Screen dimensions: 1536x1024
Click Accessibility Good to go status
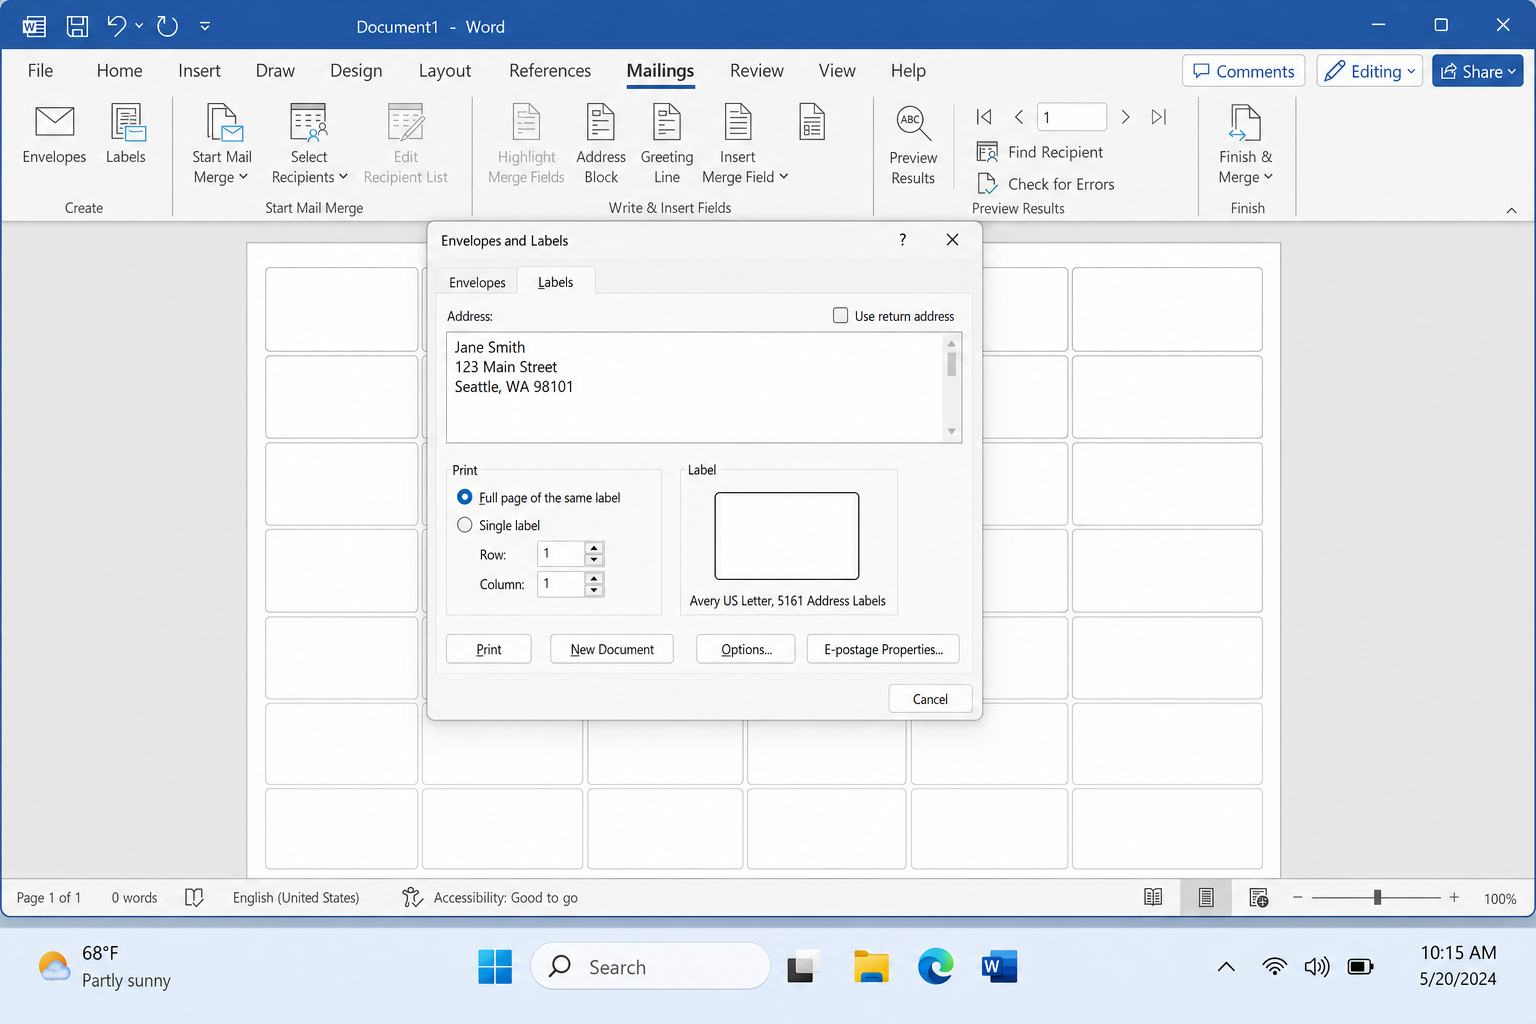click(490, 898)
